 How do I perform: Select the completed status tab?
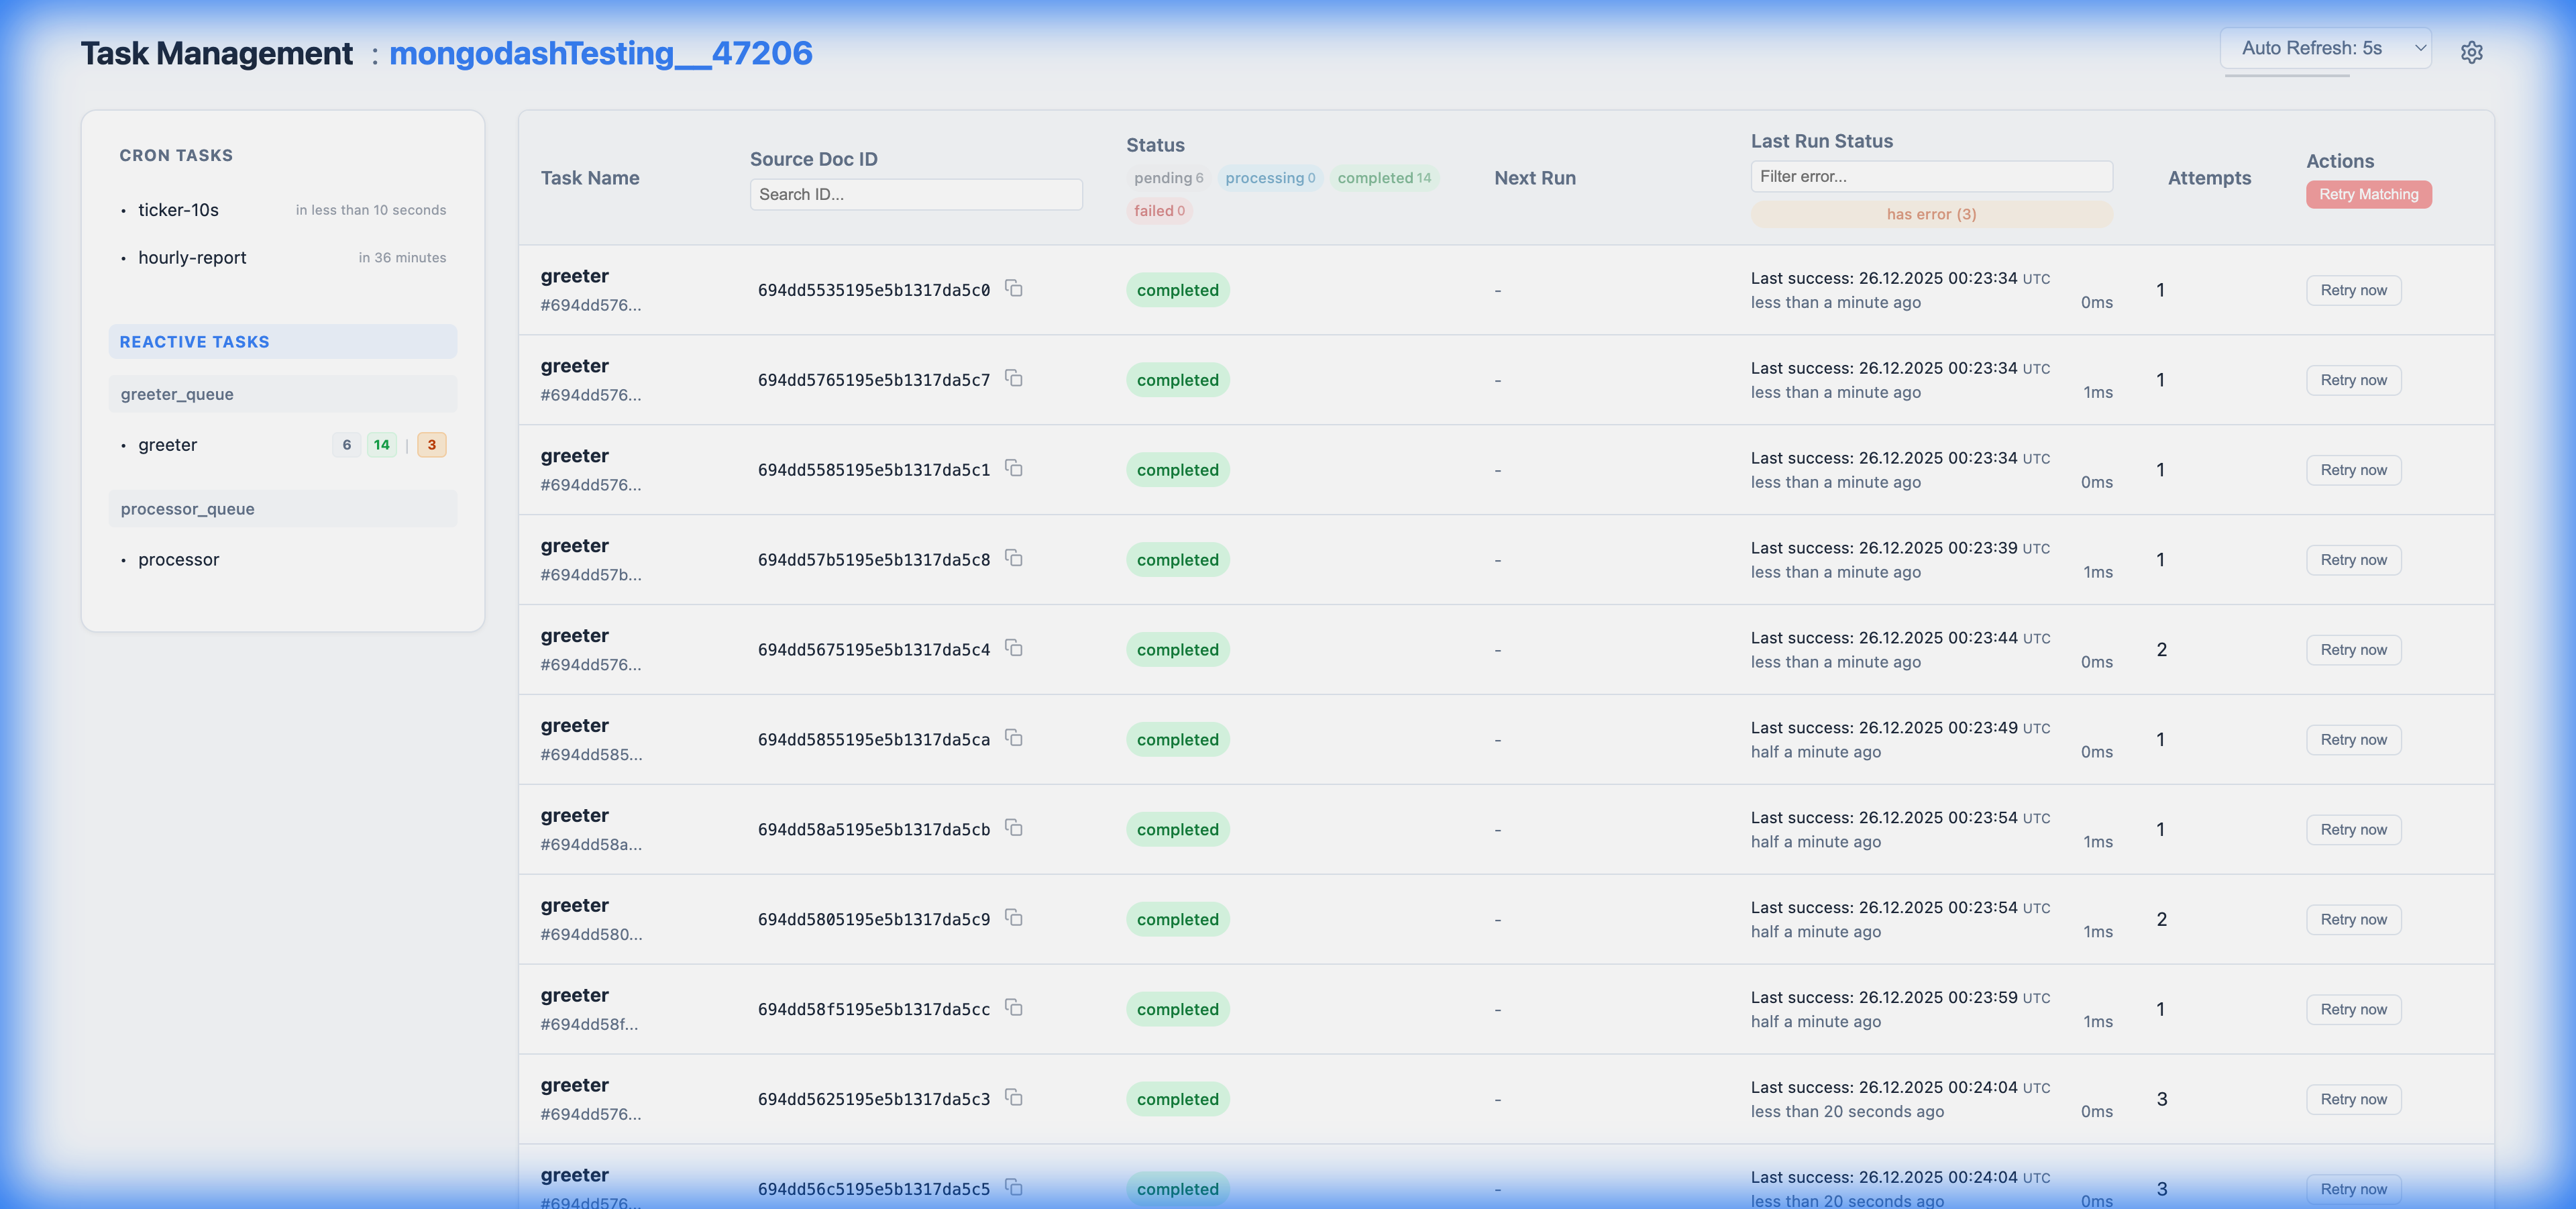(1385, 177)
